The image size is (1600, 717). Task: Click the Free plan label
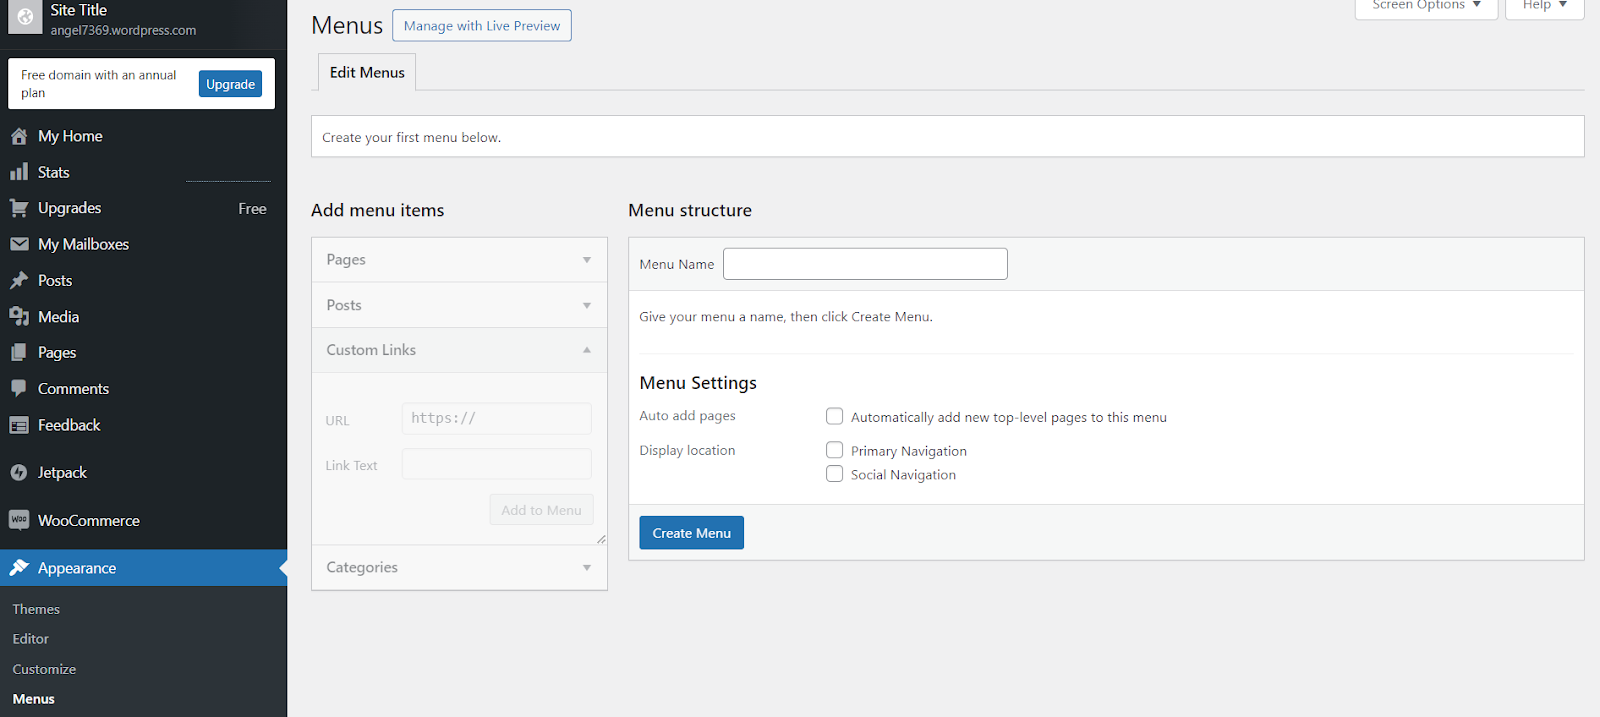[x=252, y=209]
